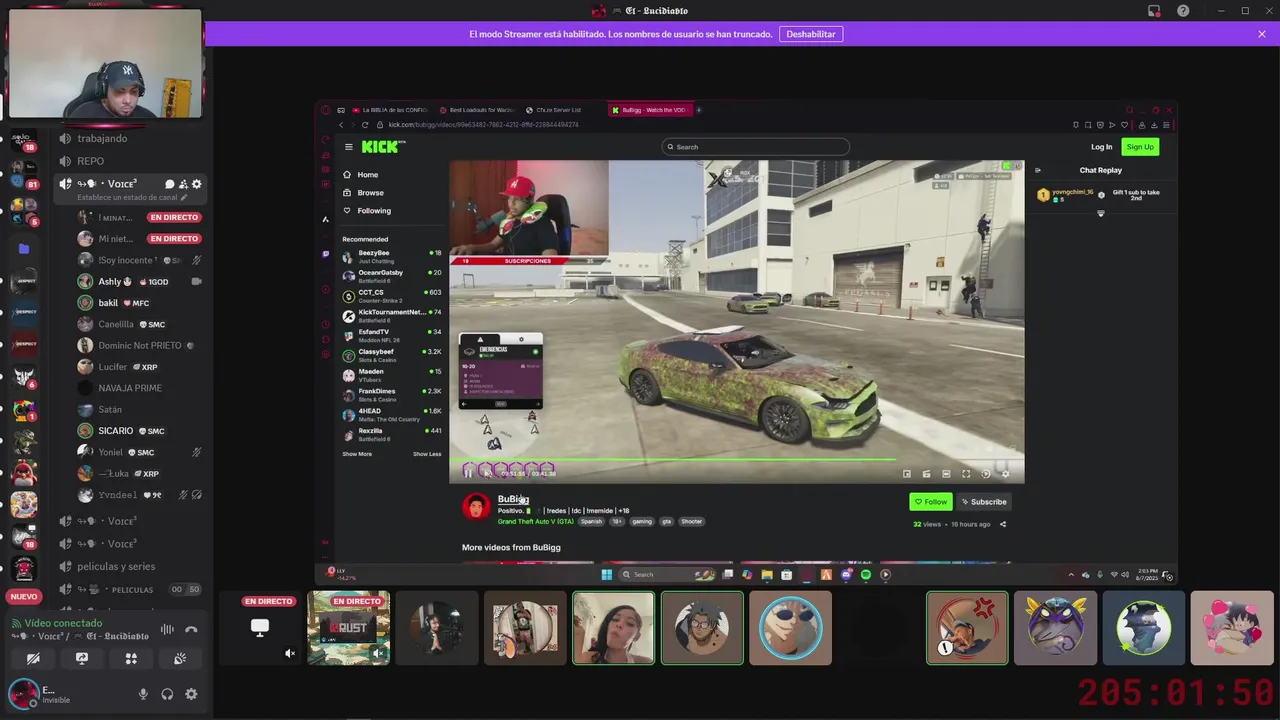
Task: Click the Kick logo
Action: click(x=383, y=147)
